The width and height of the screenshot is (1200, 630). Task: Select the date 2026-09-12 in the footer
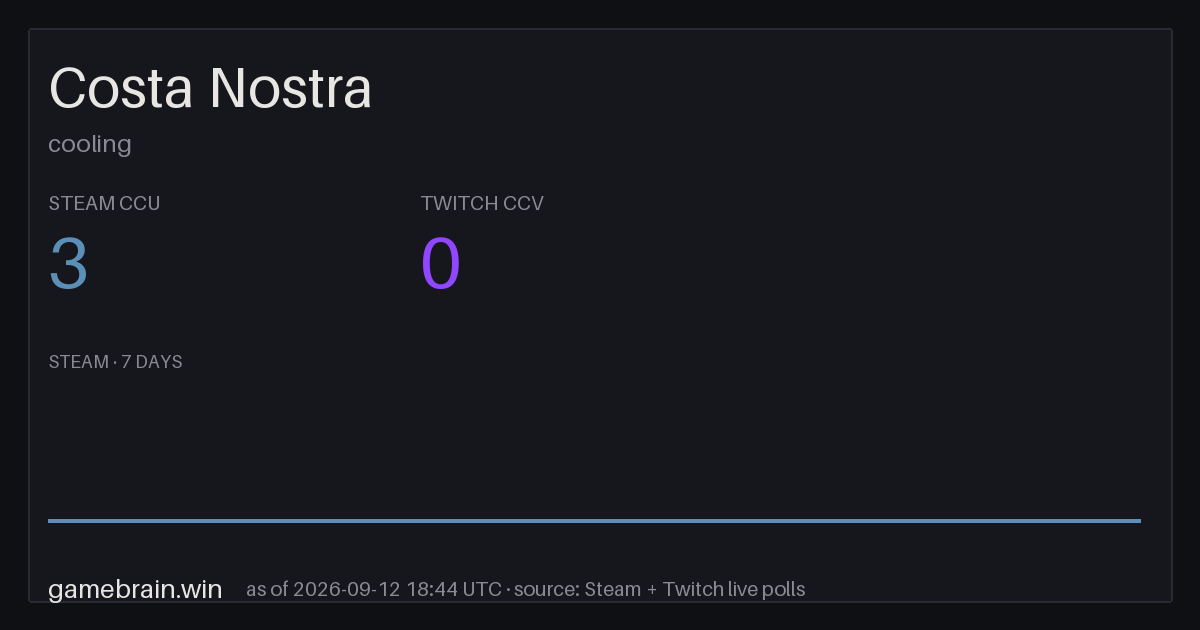click(x=348, y=589)
